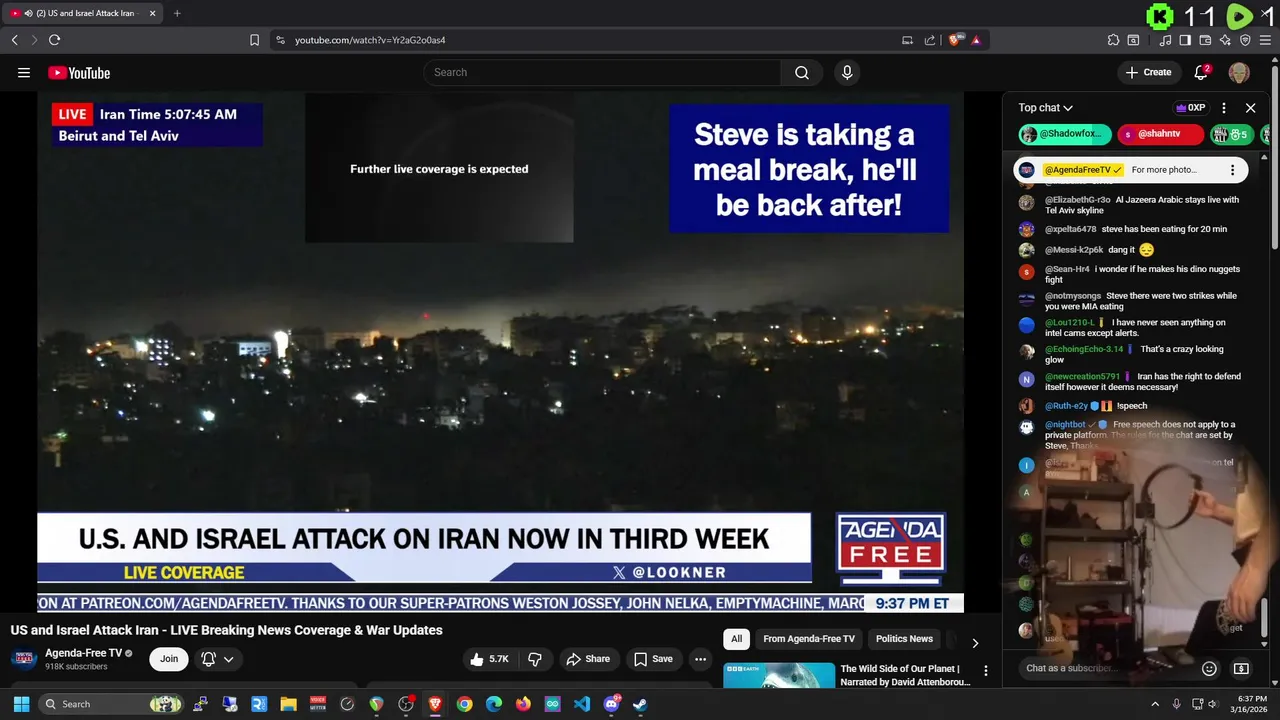Viewport: 1280px width, 720px height.
Task: Go to the YouTube home logo
Action: [x=79, y=72]
